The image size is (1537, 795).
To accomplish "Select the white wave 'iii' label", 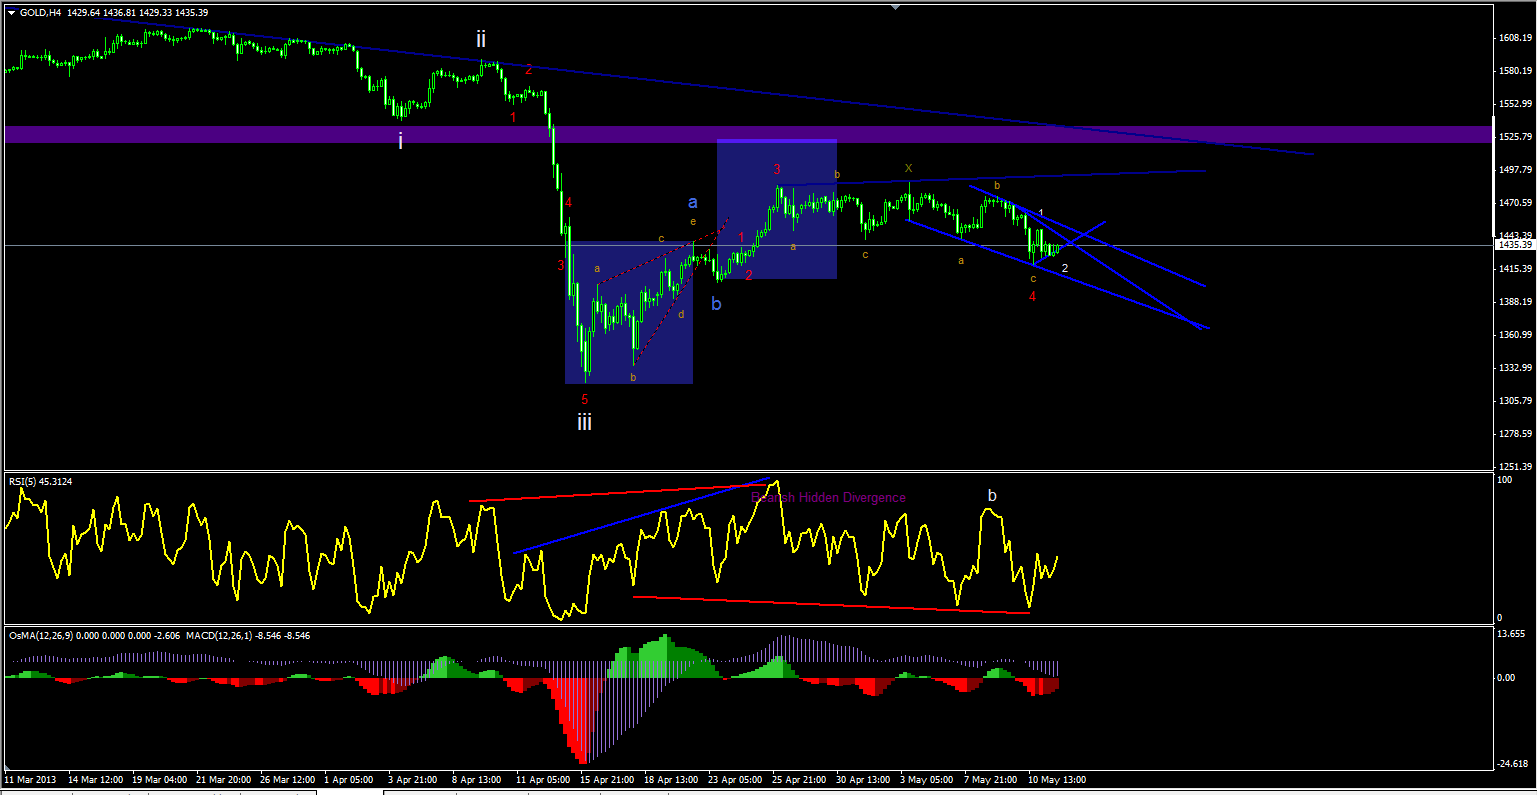I will tap(584, 422).
